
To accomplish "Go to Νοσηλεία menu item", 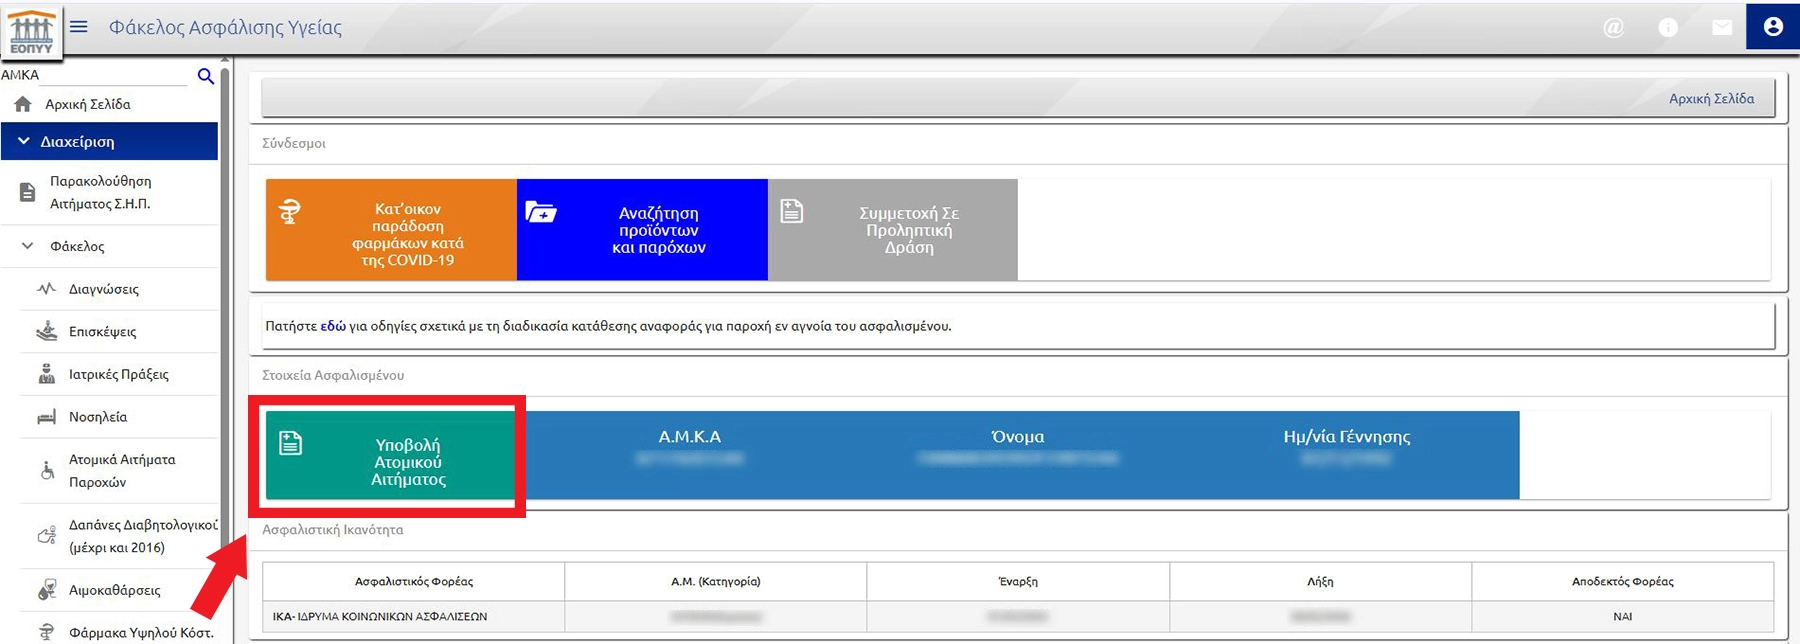I will [x=97, y=417].
